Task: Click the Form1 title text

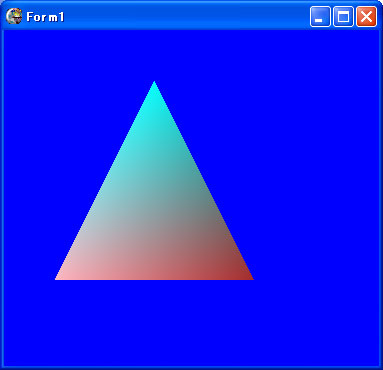Action: pos(45,17)
